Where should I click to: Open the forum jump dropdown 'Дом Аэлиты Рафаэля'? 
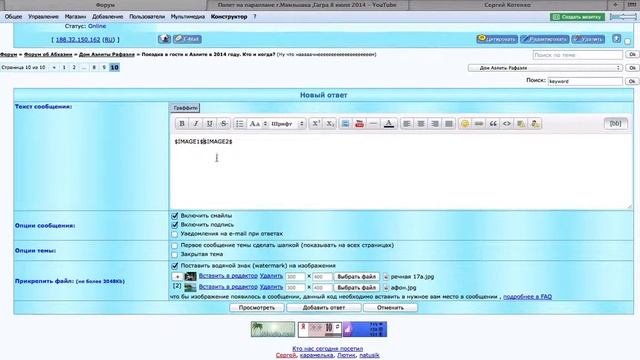545,68
